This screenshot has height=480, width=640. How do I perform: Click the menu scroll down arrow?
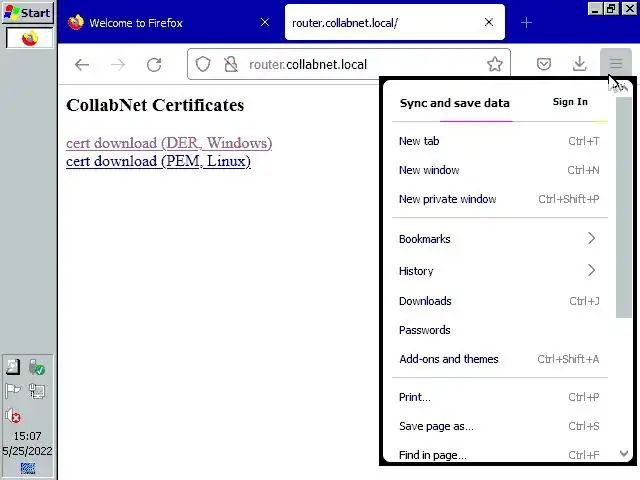pyautogui.click(x=624, y=453)
